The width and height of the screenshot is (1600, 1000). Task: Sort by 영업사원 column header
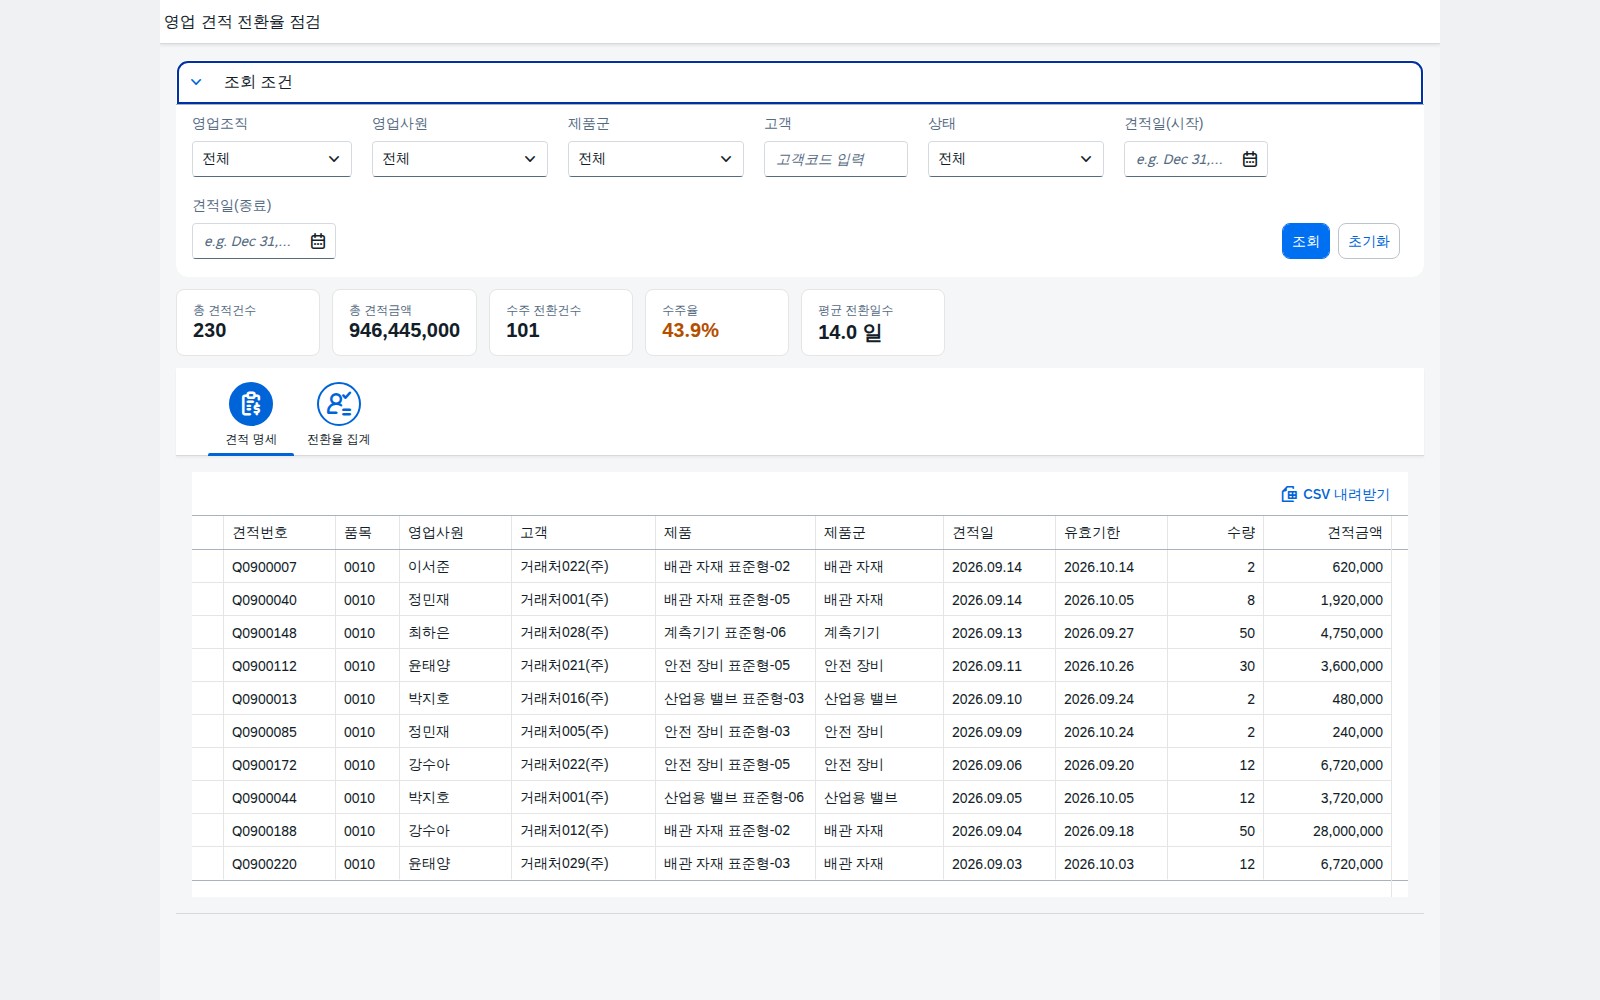tap(456, 533)
